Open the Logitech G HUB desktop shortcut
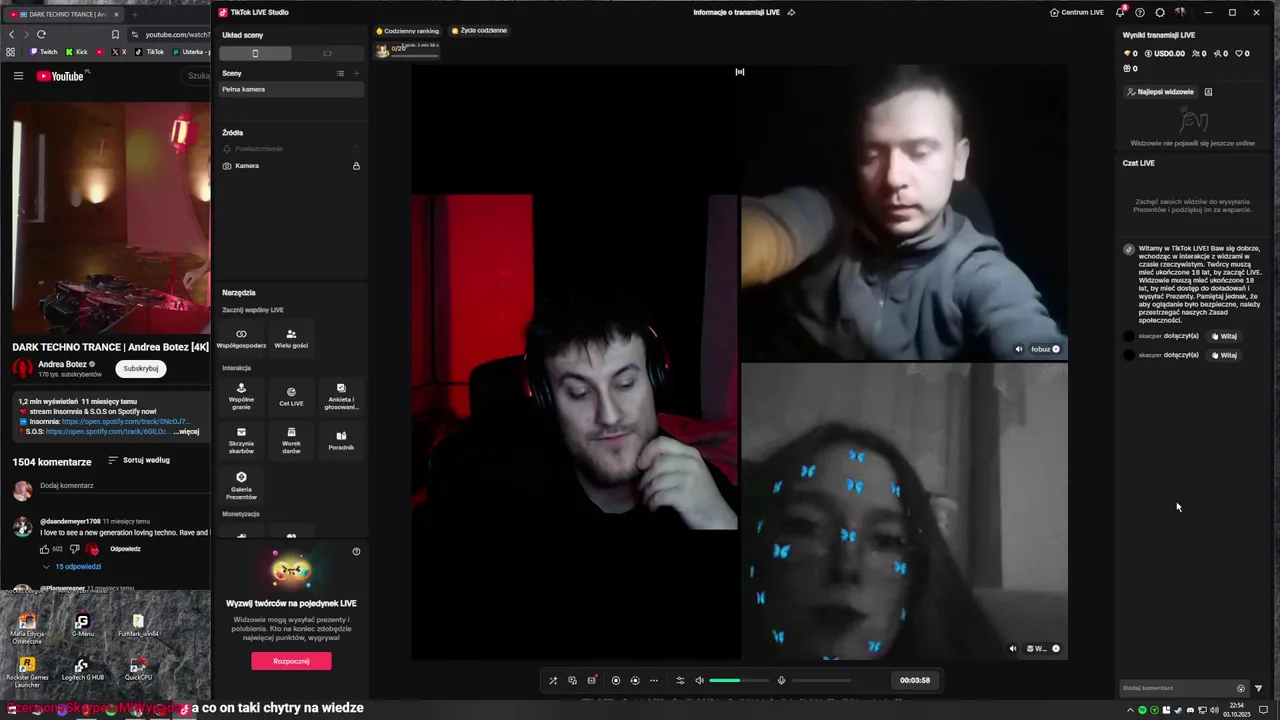The width and height of the screenshot is (1280, 720). click(82, 668)
